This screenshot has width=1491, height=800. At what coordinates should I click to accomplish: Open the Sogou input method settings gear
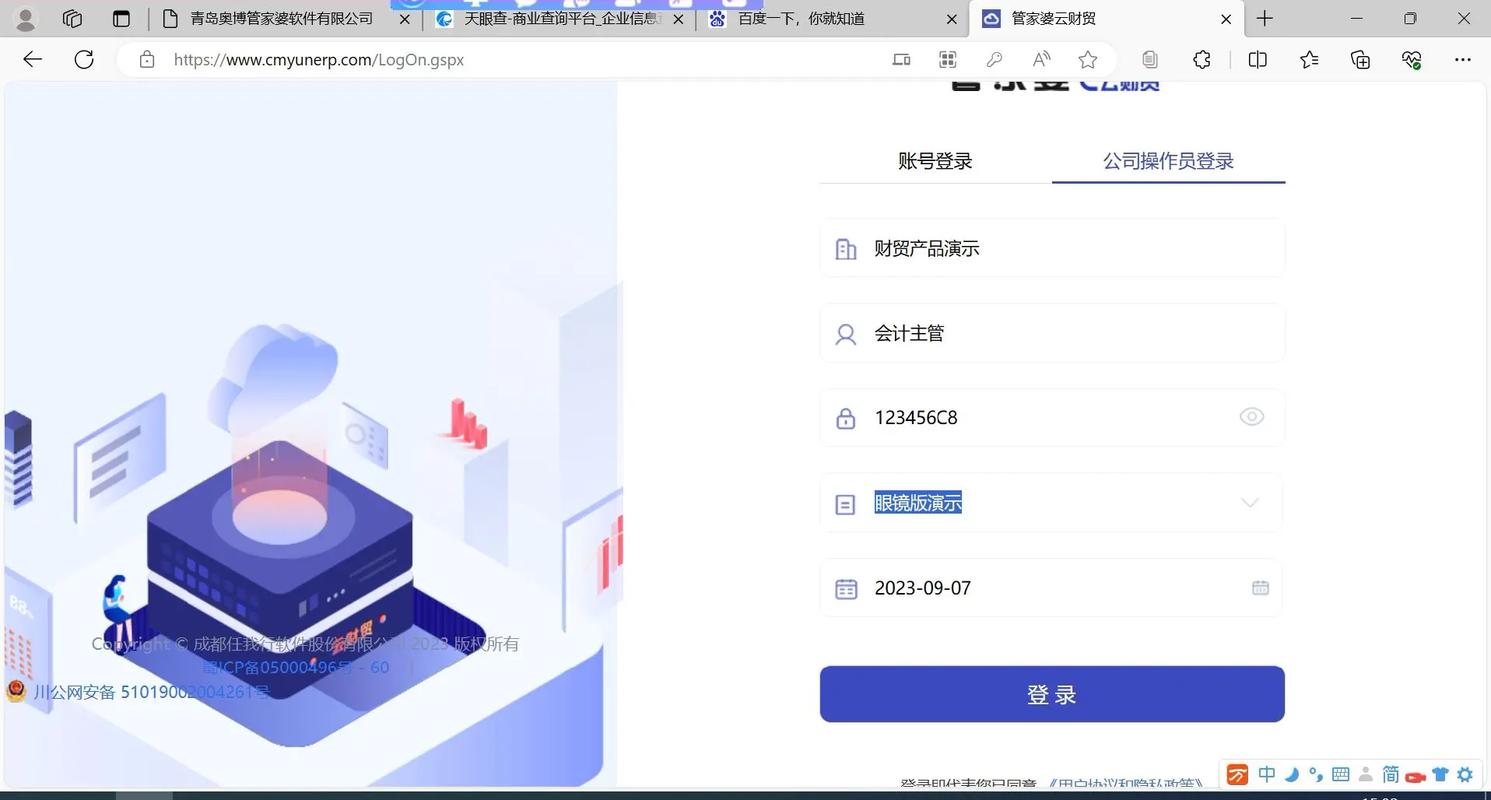tap(1465, 775)
